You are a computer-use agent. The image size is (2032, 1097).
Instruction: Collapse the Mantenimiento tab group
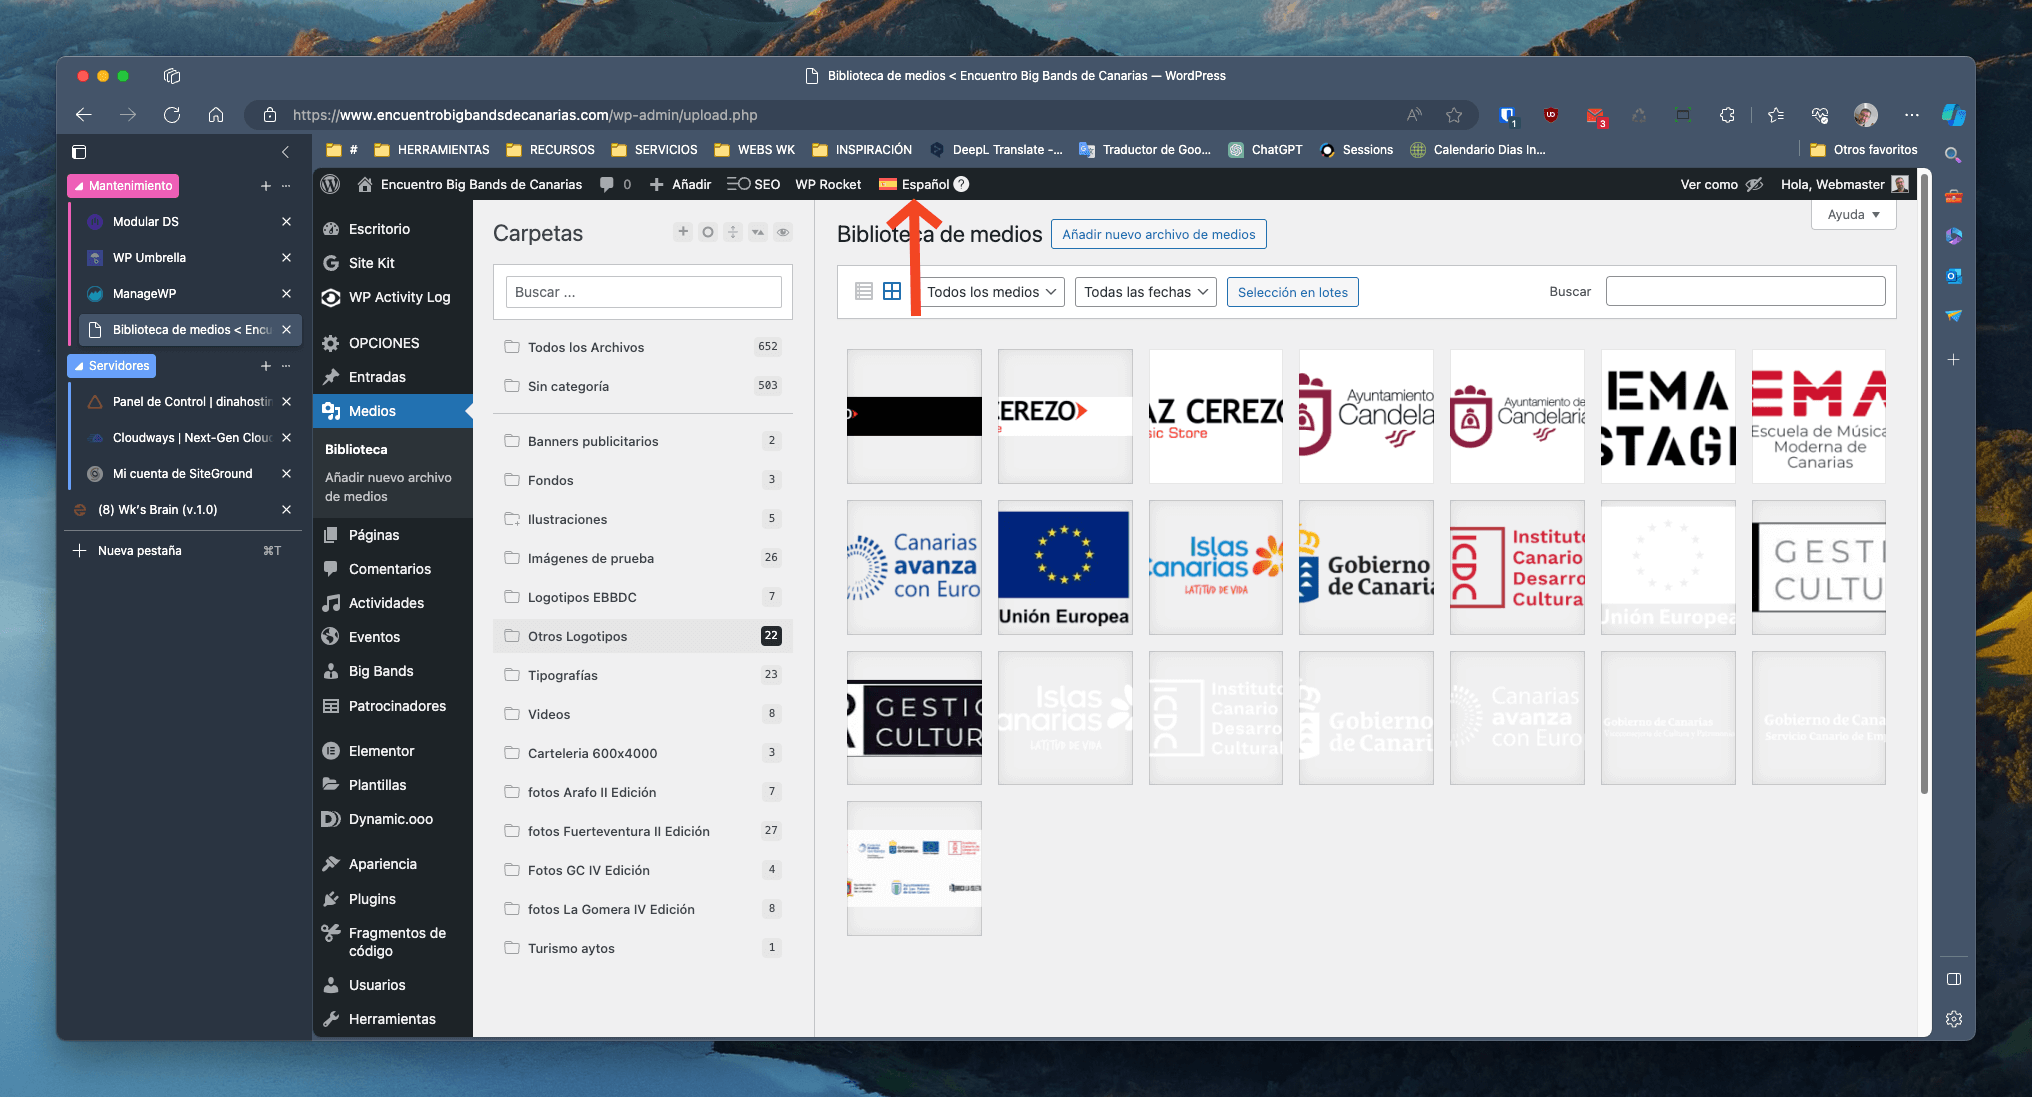click(x=123, y=186)
